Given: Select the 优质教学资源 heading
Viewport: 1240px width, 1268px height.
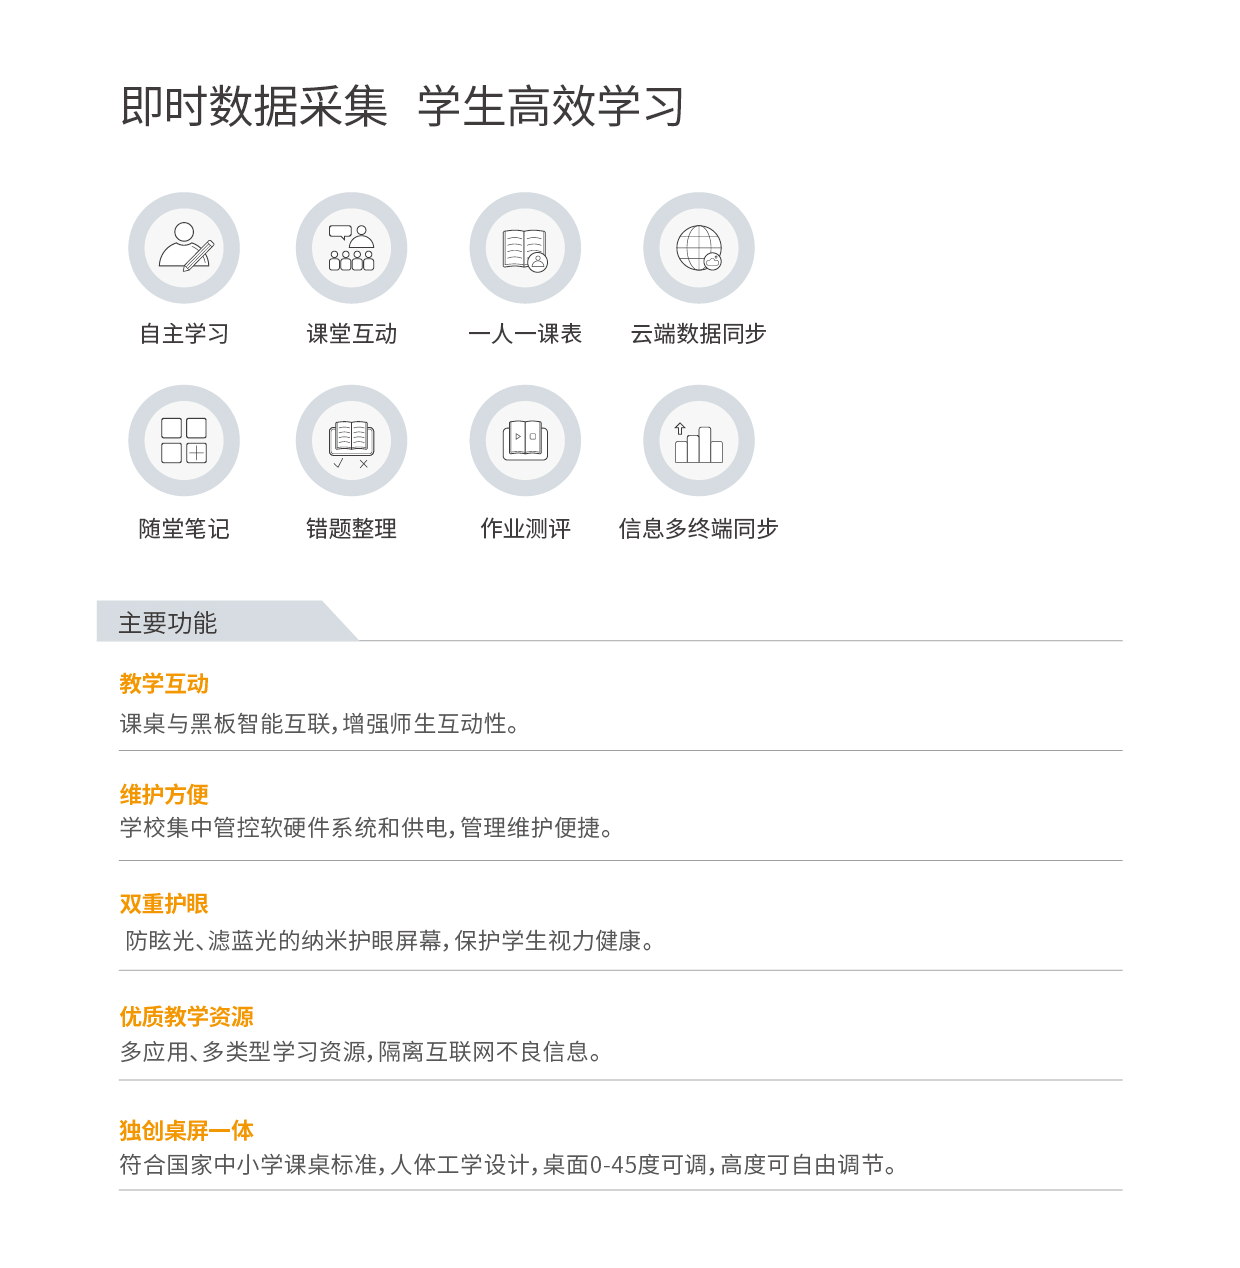Looking at the screenshot, I should [186, 1017].
